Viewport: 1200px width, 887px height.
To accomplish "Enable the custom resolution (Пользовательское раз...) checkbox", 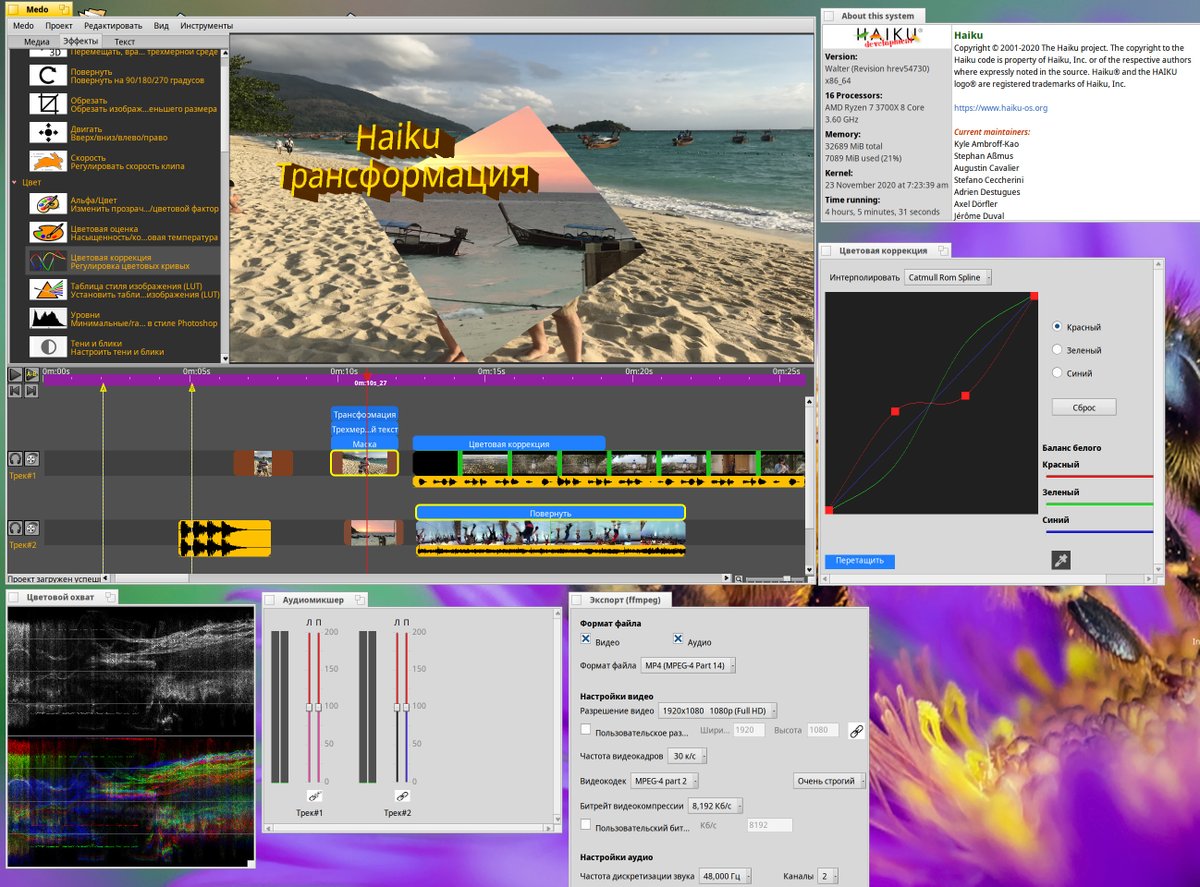I will (x=586, y=730).
